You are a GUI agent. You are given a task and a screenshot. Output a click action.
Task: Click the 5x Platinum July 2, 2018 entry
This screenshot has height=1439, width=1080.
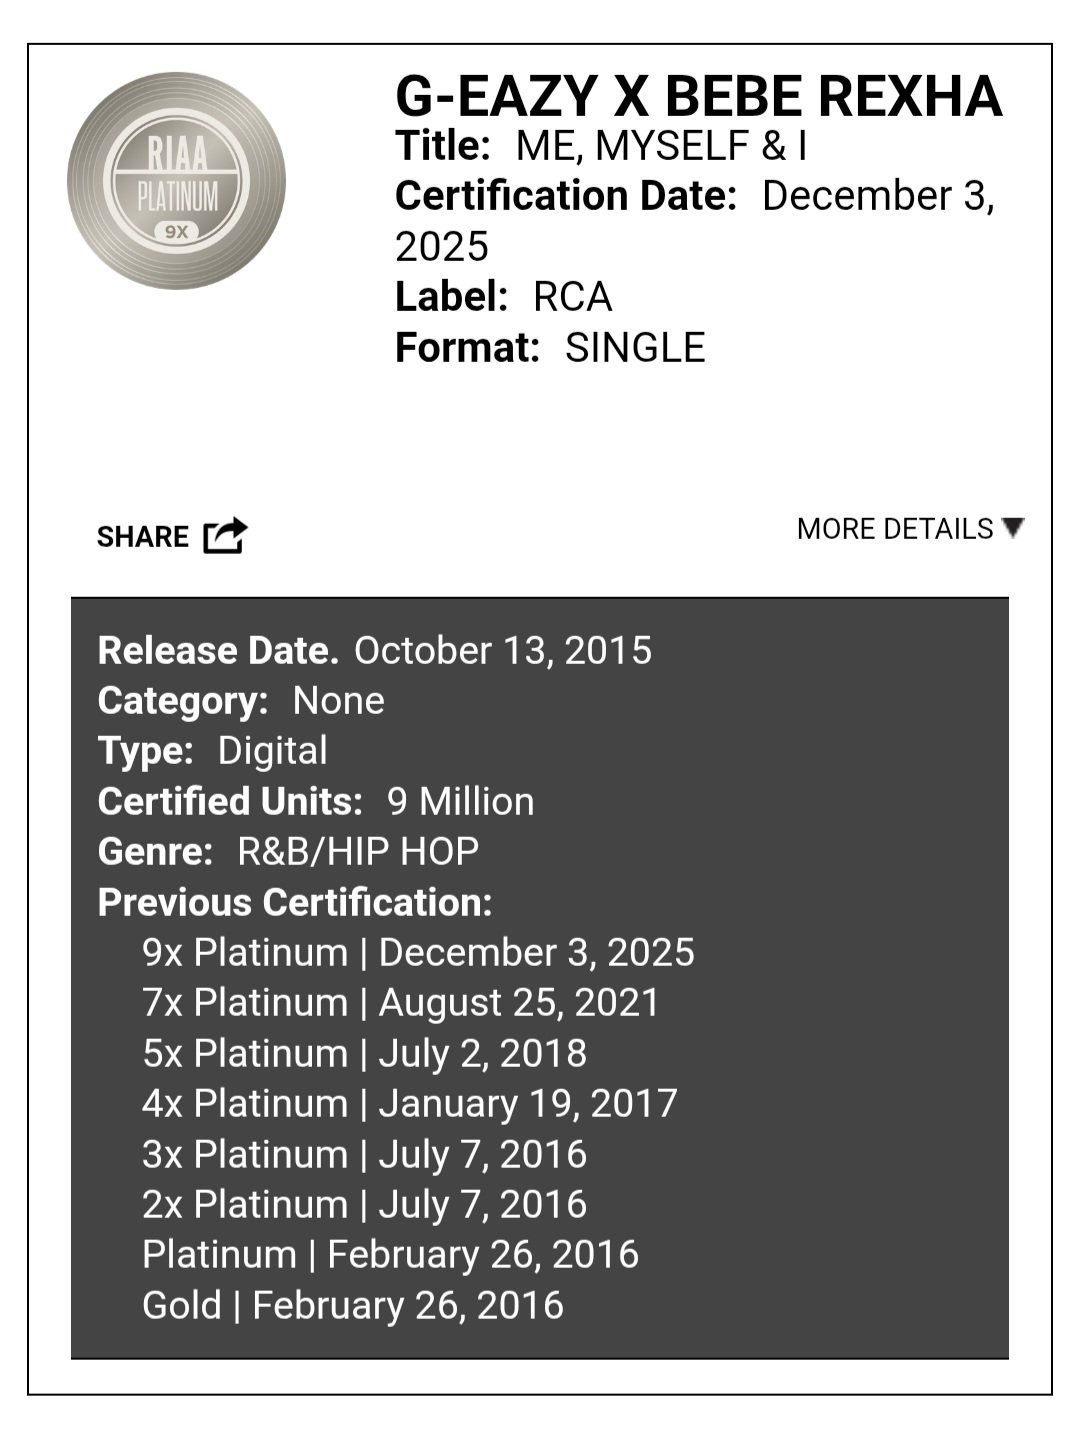tap(364, 1053)
